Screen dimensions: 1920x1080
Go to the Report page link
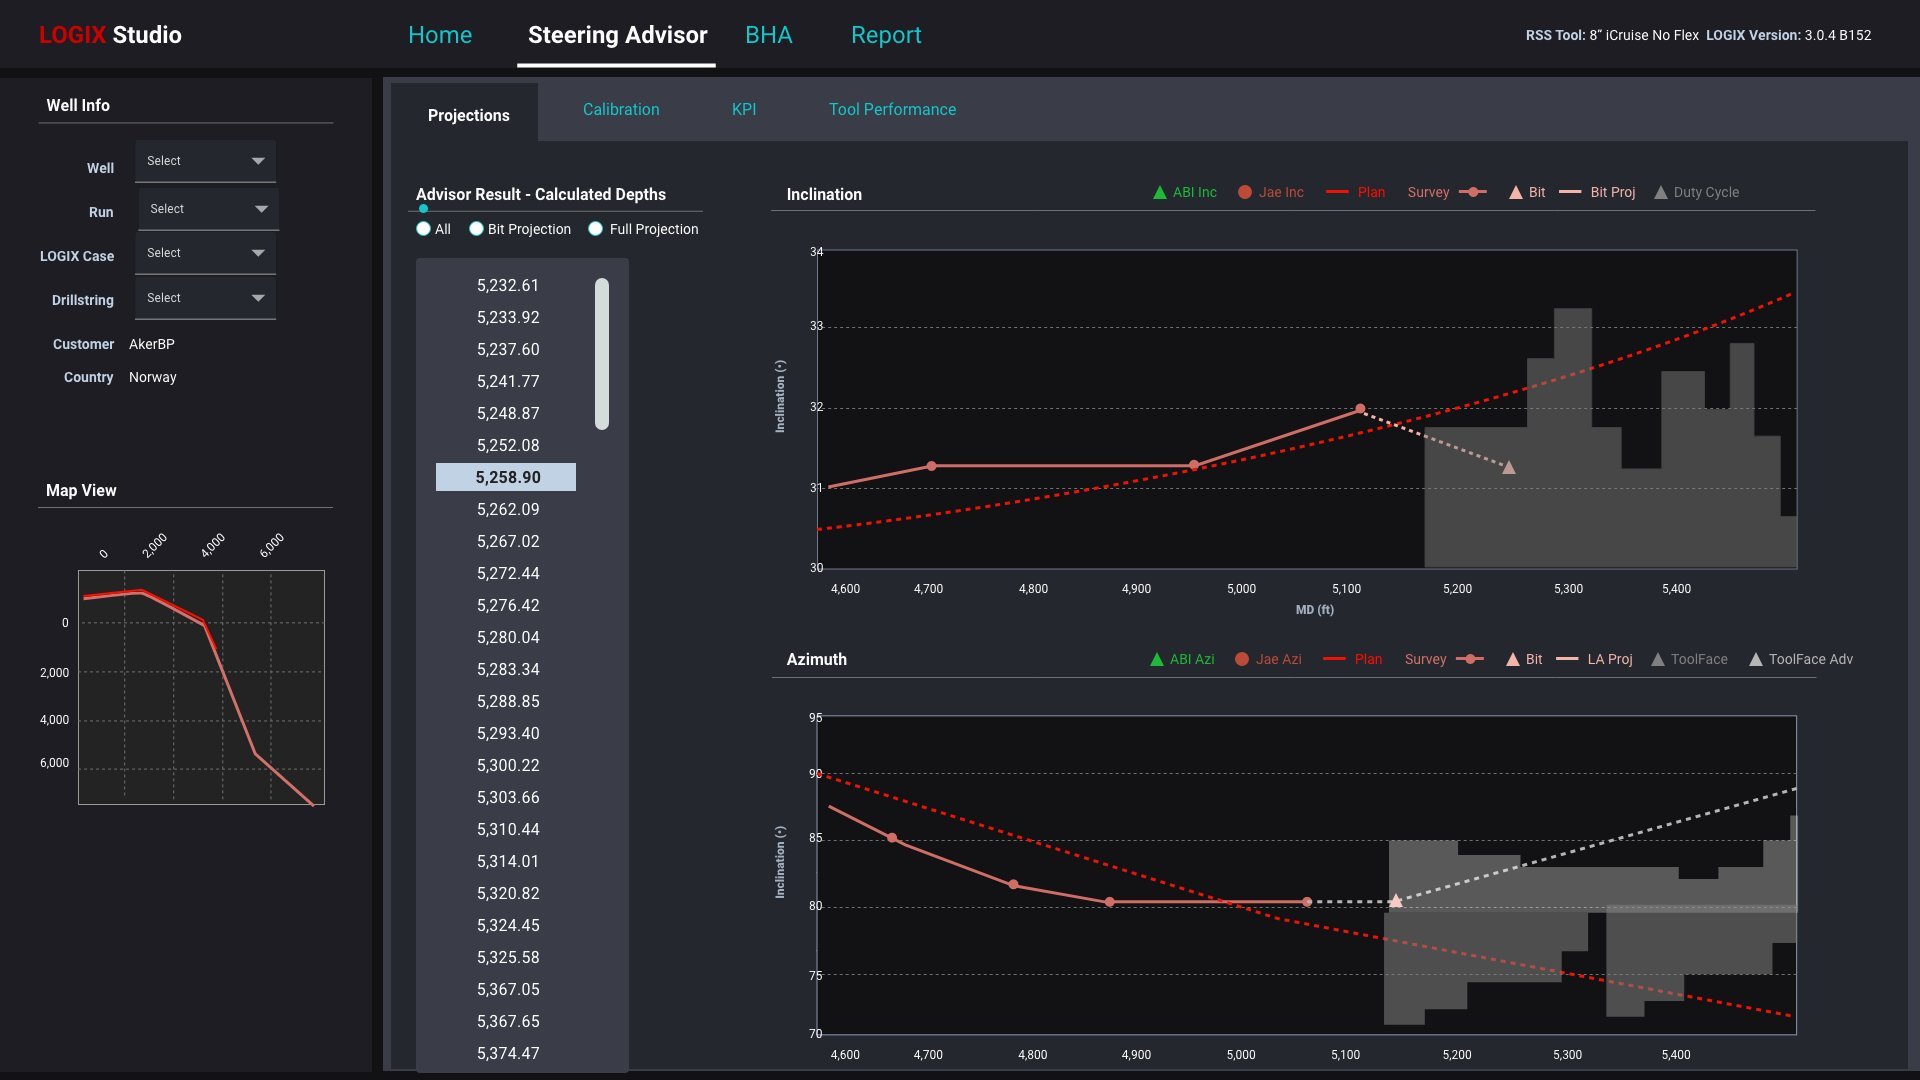pos(885,35)
